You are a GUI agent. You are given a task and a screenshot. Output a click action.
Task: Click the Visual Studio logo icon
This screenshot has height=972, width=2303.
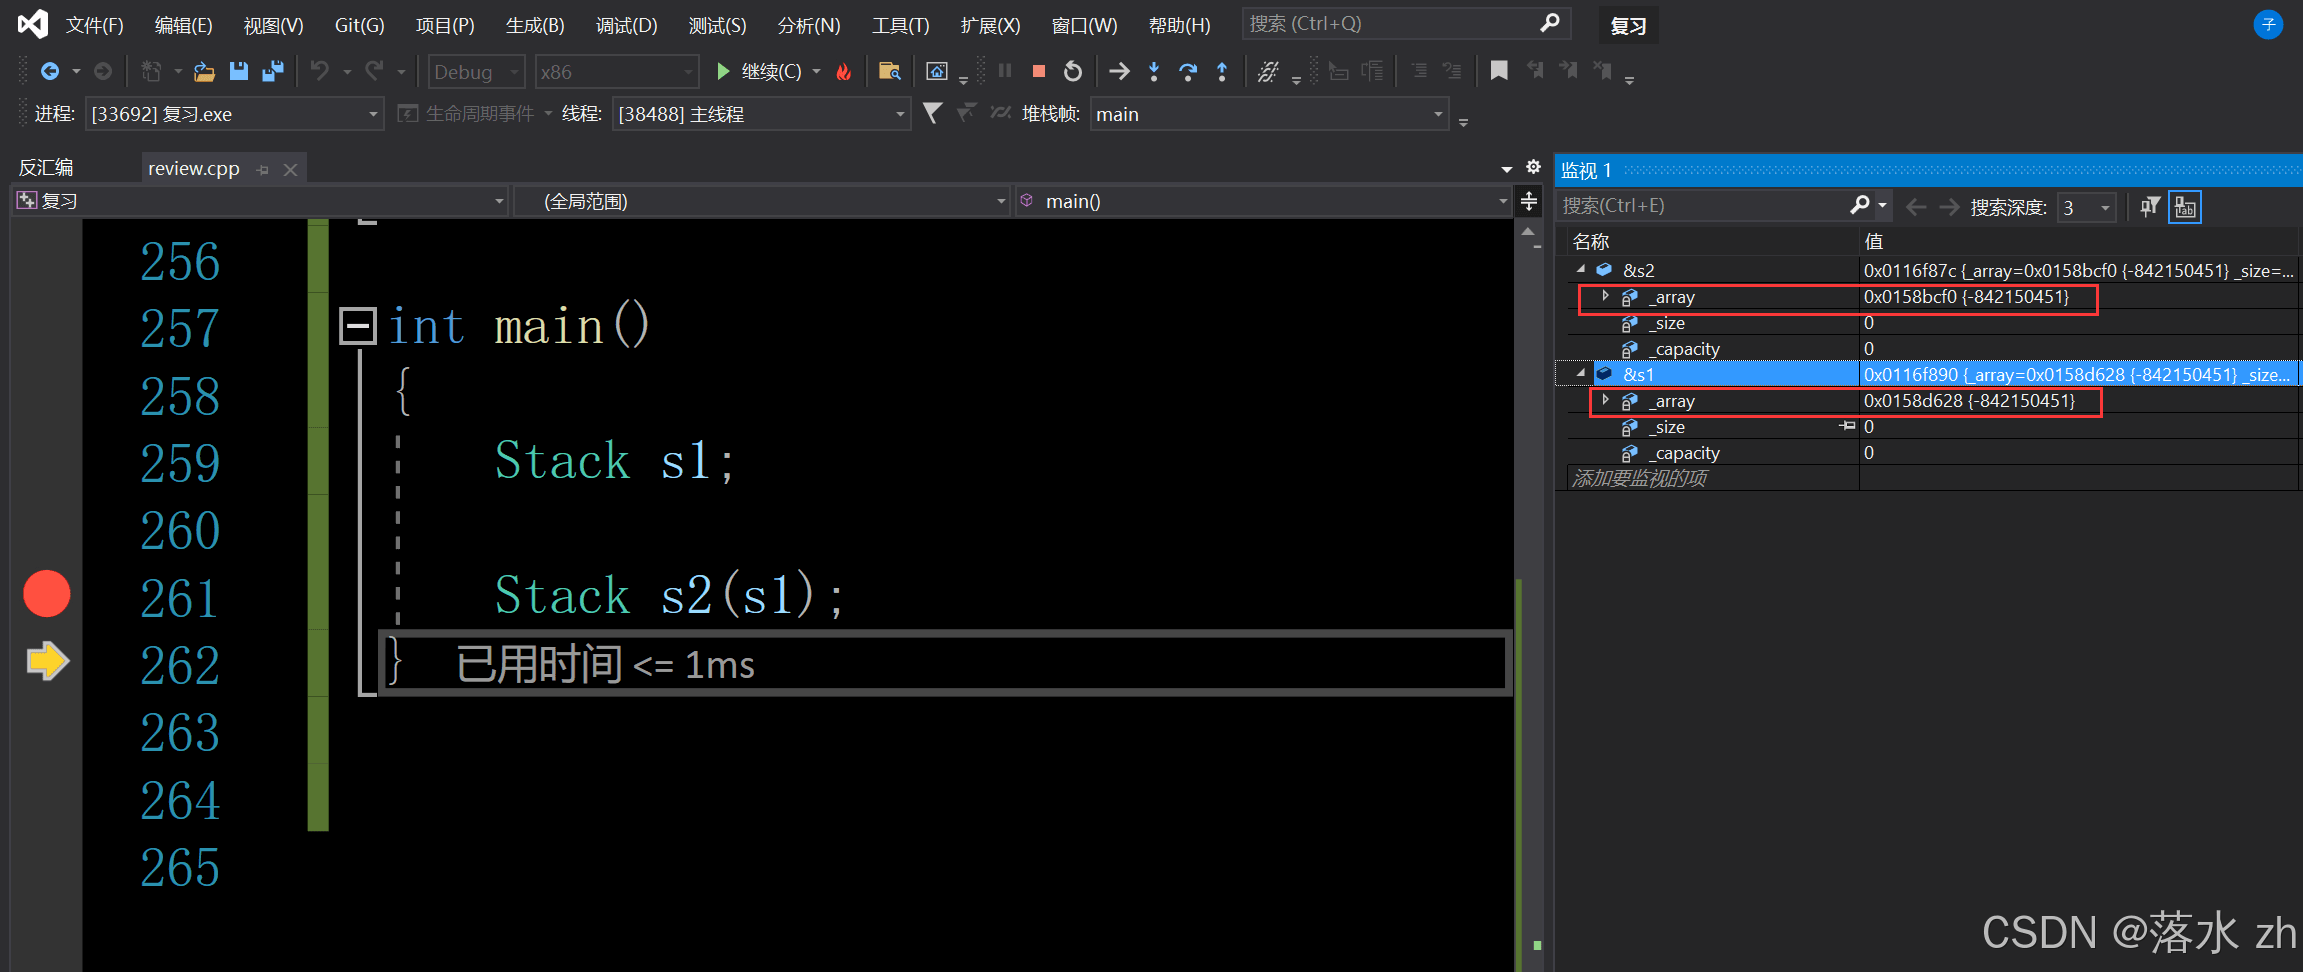click(33, 24)
